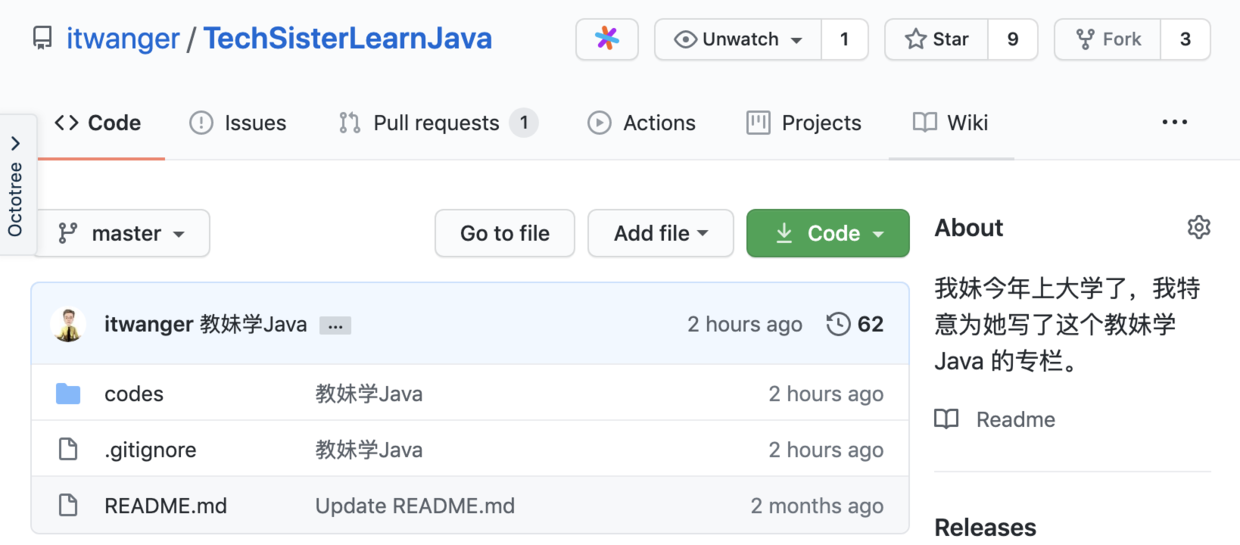Click the Go to file button

click(x=505, y=233)
